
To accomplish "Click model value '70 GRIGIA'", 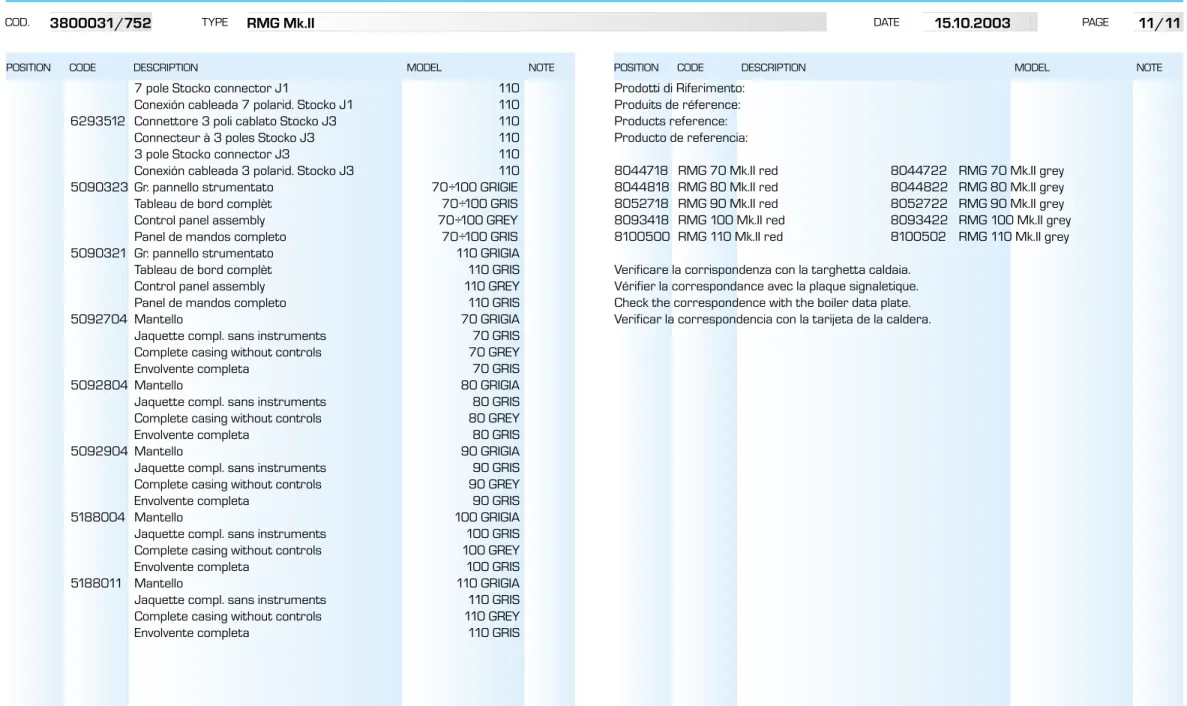I will pos(490,319).
